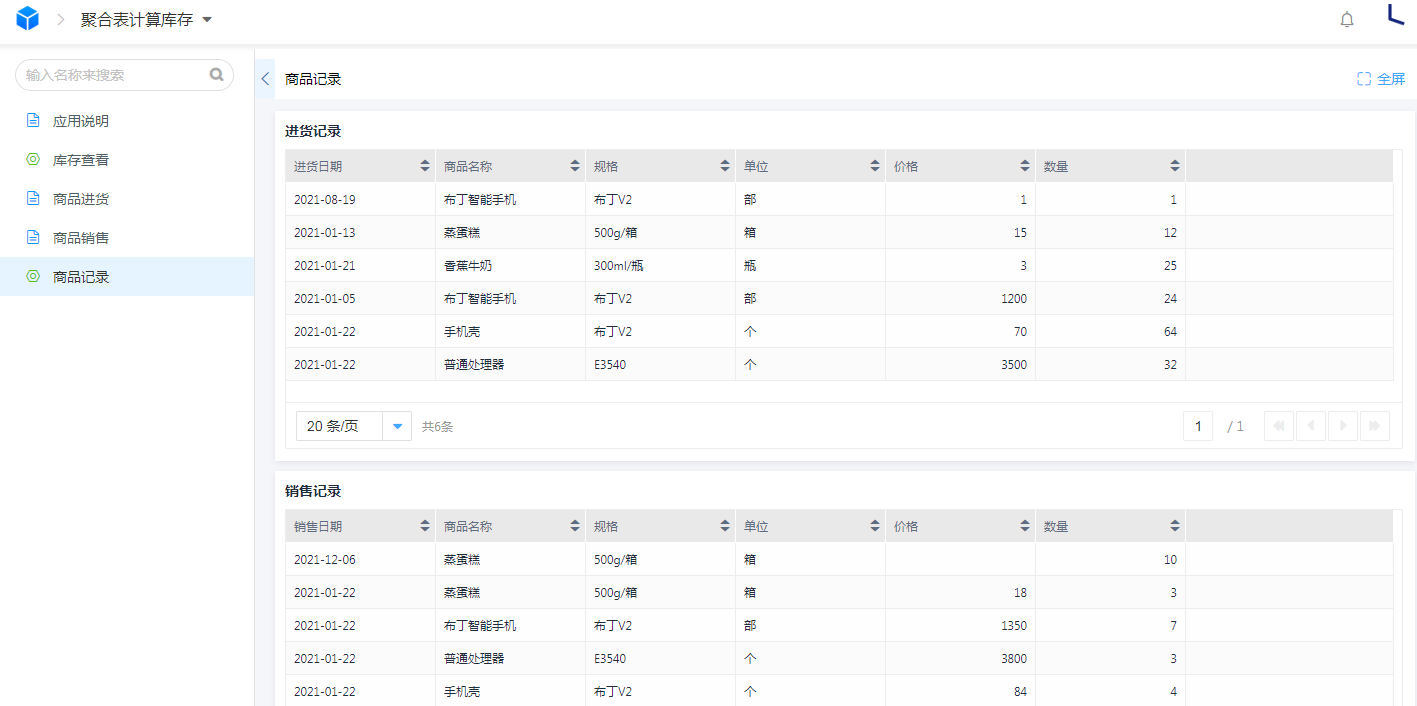
Task: Sort purchase records by 进货日期
Action: click(425, 167)
